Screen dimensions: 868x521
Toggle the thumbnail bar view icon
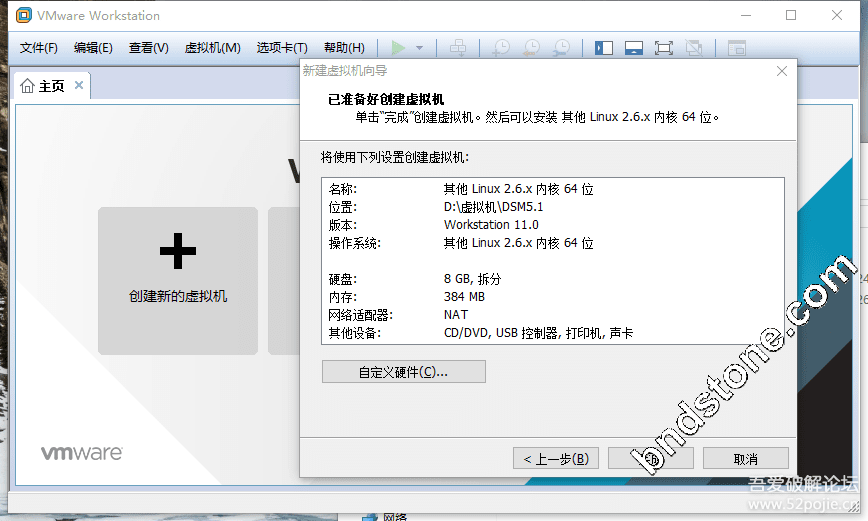pyautogui.click(x=634, y=48)
